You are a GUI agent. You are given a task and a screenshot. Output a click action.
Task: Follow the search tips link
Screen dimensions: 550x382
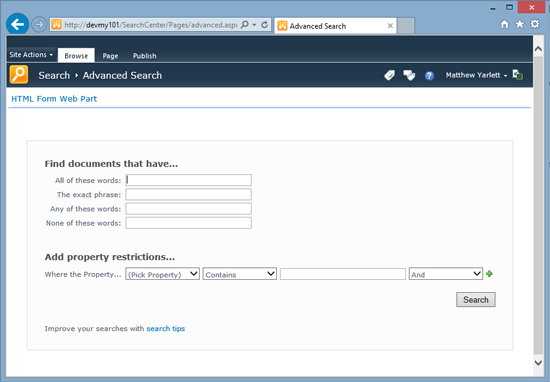coord(166,329)
